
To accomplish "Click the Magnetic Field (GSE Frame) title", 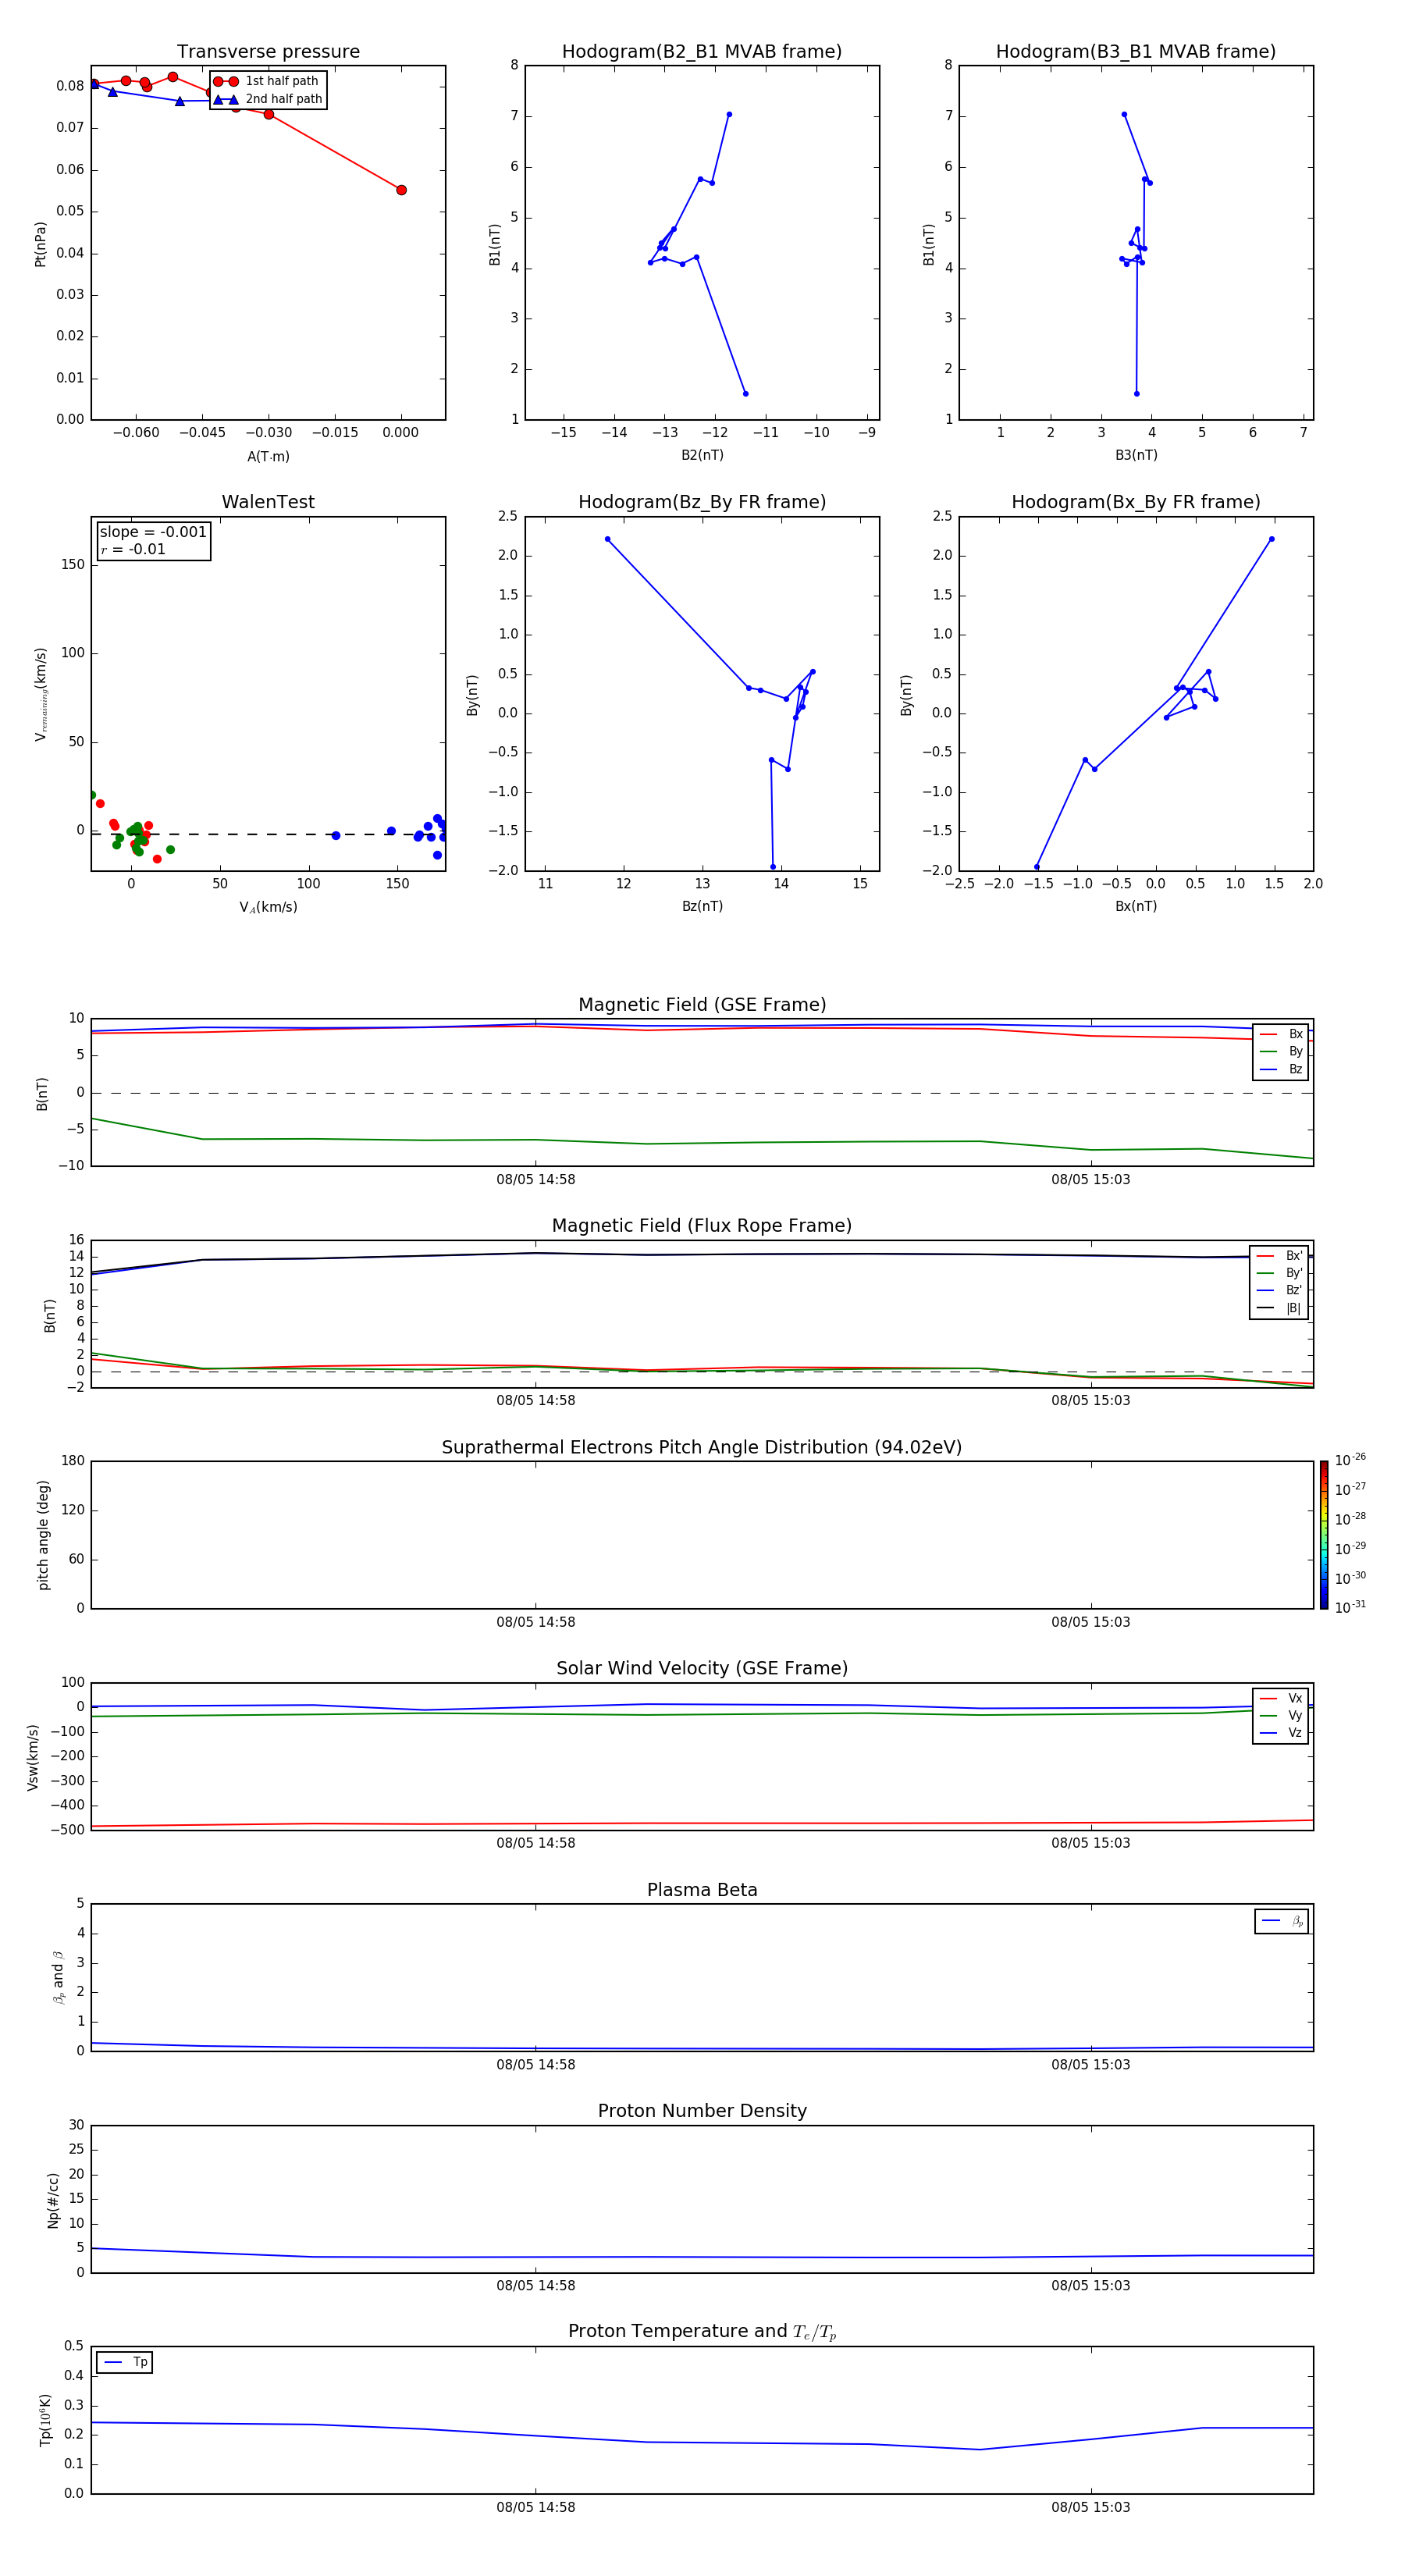I will (x=702, y=1005).
